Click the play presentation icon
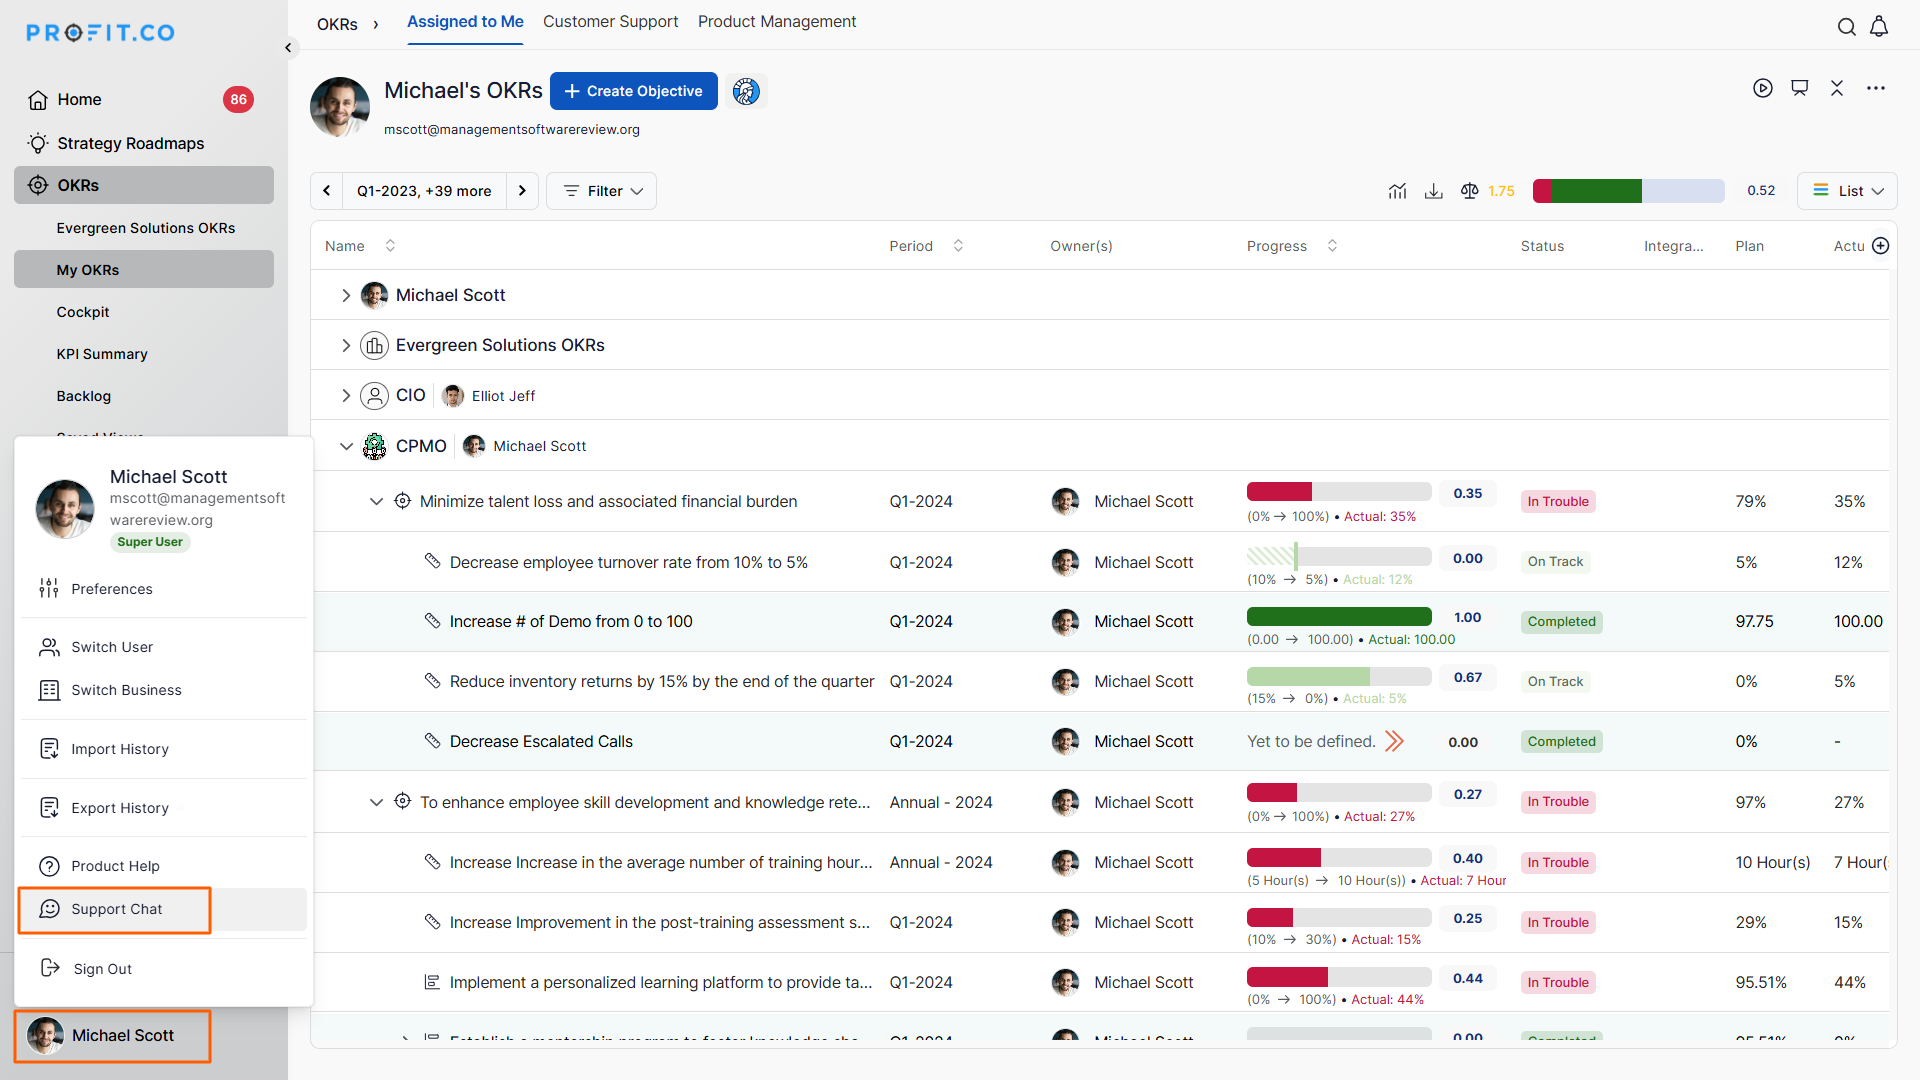1920x1080 pixels. 1762,88
